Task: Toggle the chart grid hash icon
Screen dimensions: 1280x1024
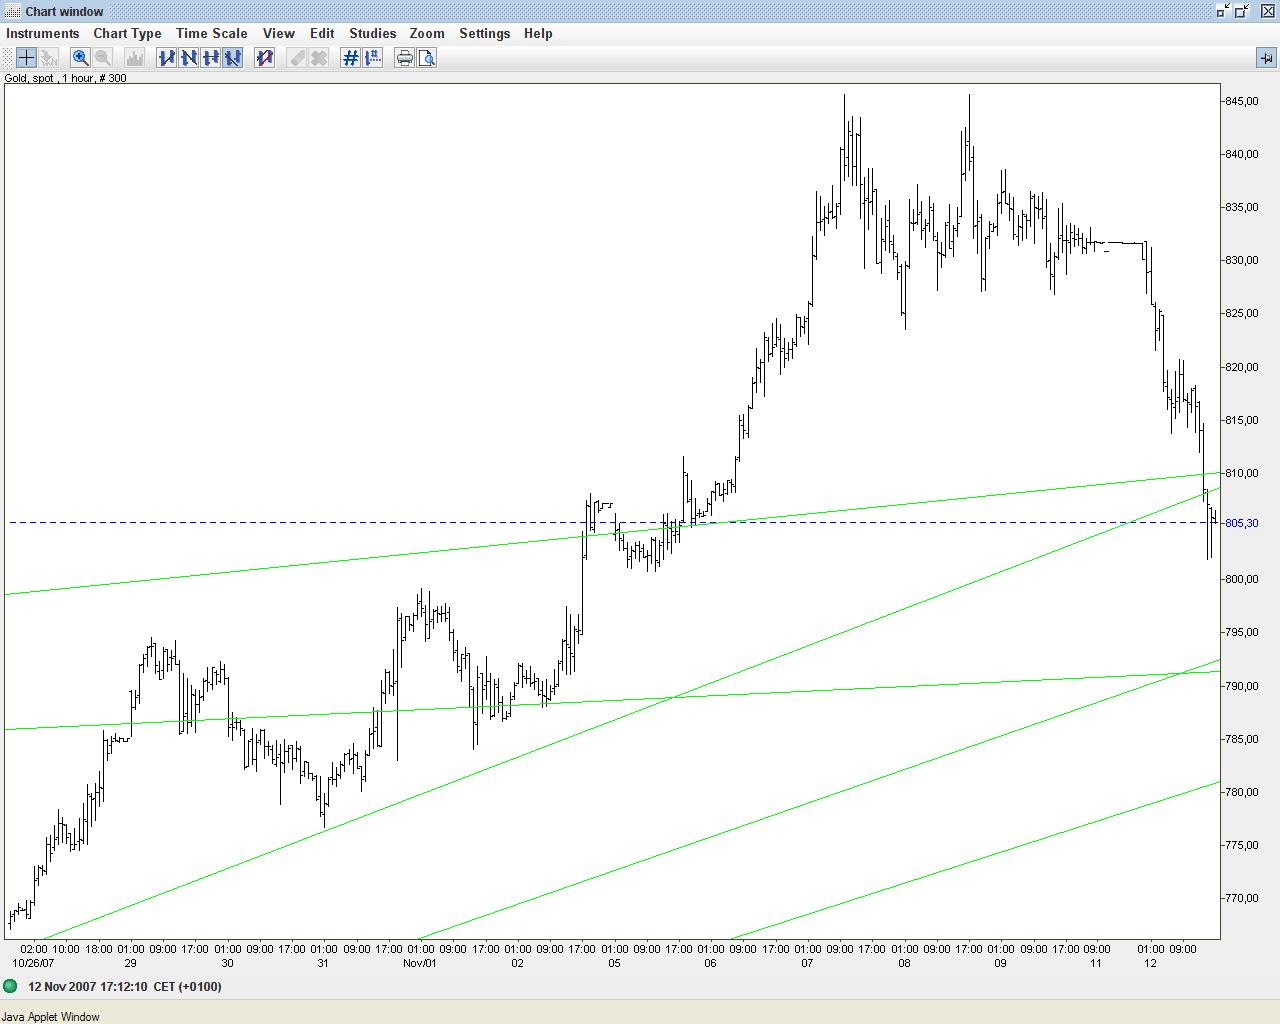Action: click(x=351, y=58)
